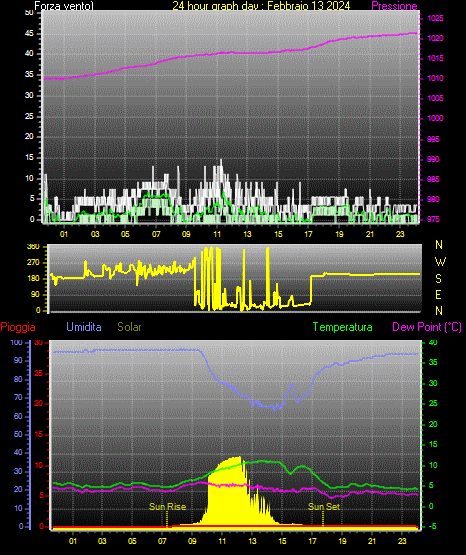Click the W compass direction label
466x555 pixels.
[440, 262]
